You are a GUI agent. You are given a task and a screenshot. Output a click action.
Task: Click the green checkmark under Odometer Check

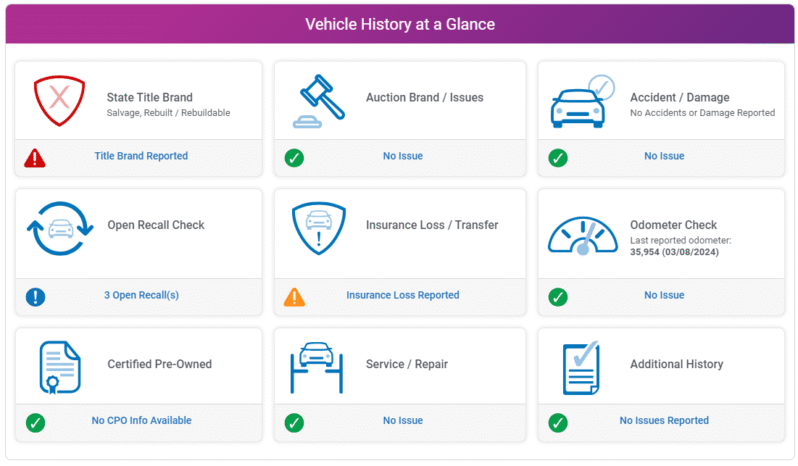[x=558, y=296]
